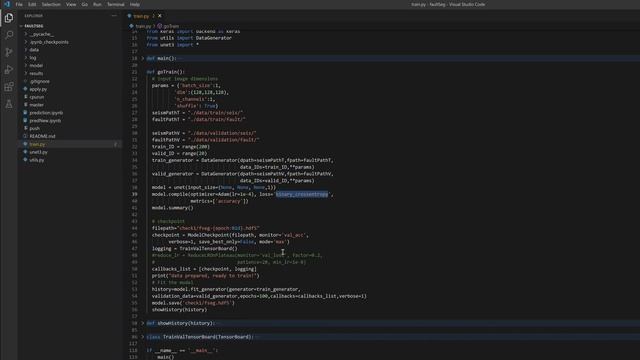Open the Terminal menu
The height and width of the screenshot is (360, 640).
116,4
